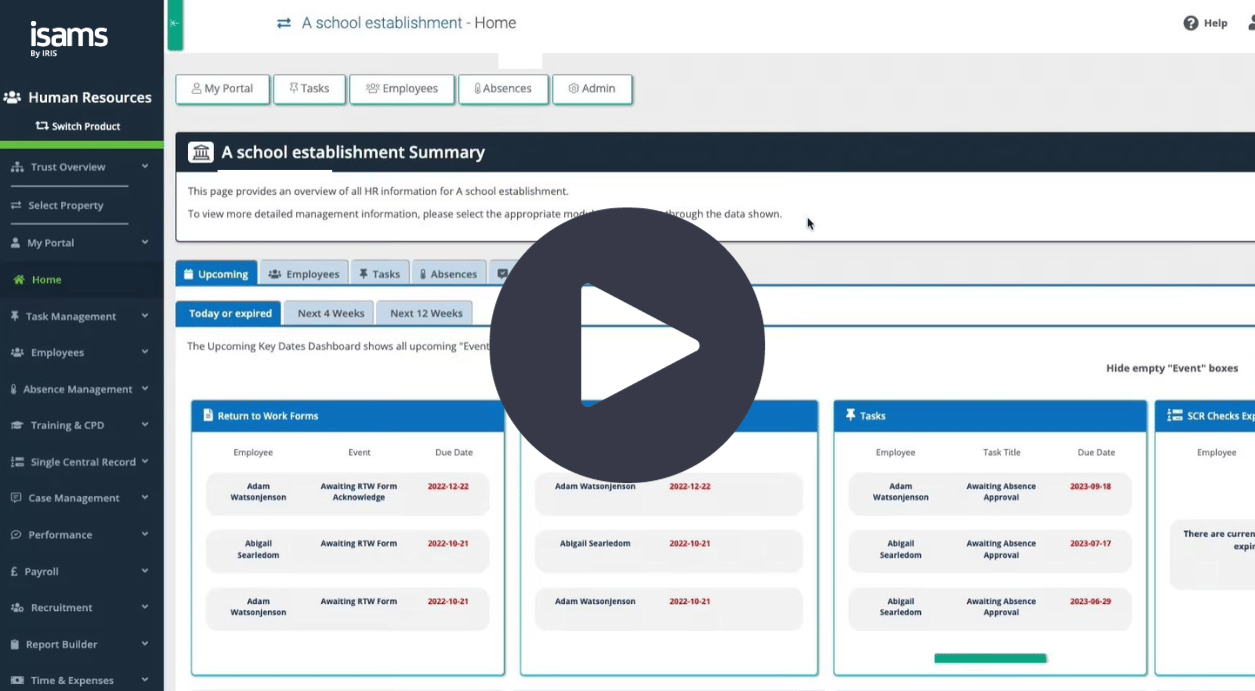Click the Payroll pound sign icon
The width and height of the screenshot is (1255, 691).
[x=16, y=571]
